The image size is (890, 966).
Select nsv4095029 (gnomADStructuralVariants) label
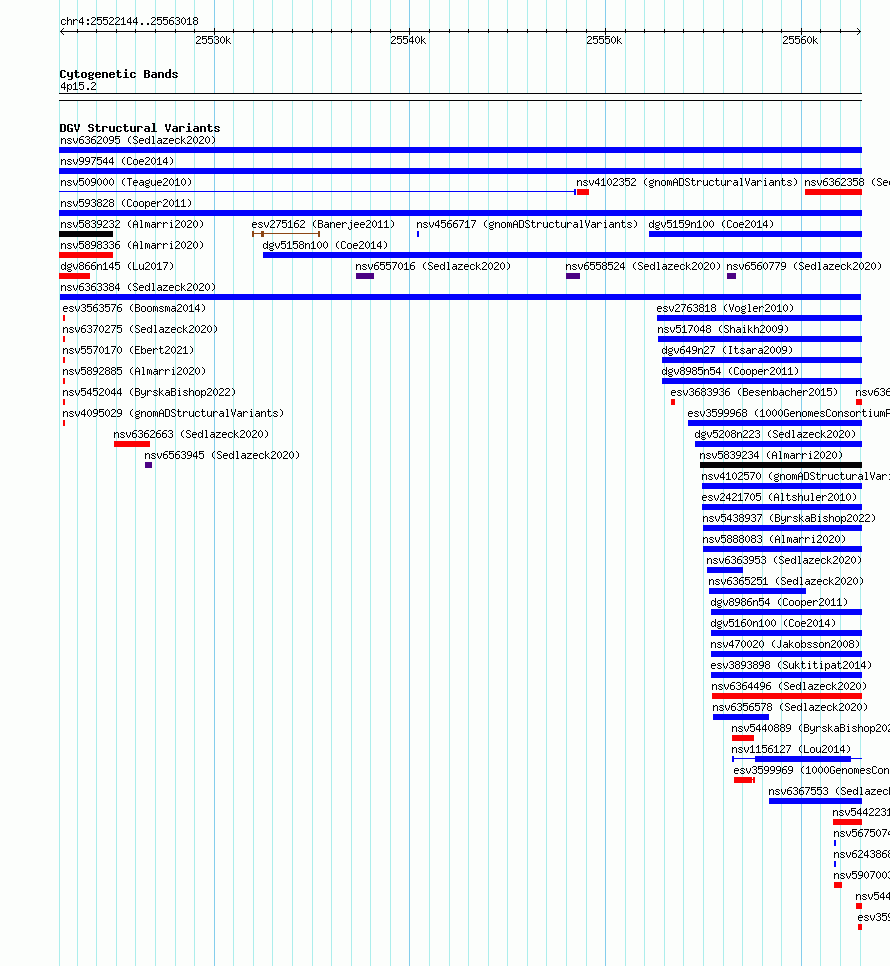173,413
